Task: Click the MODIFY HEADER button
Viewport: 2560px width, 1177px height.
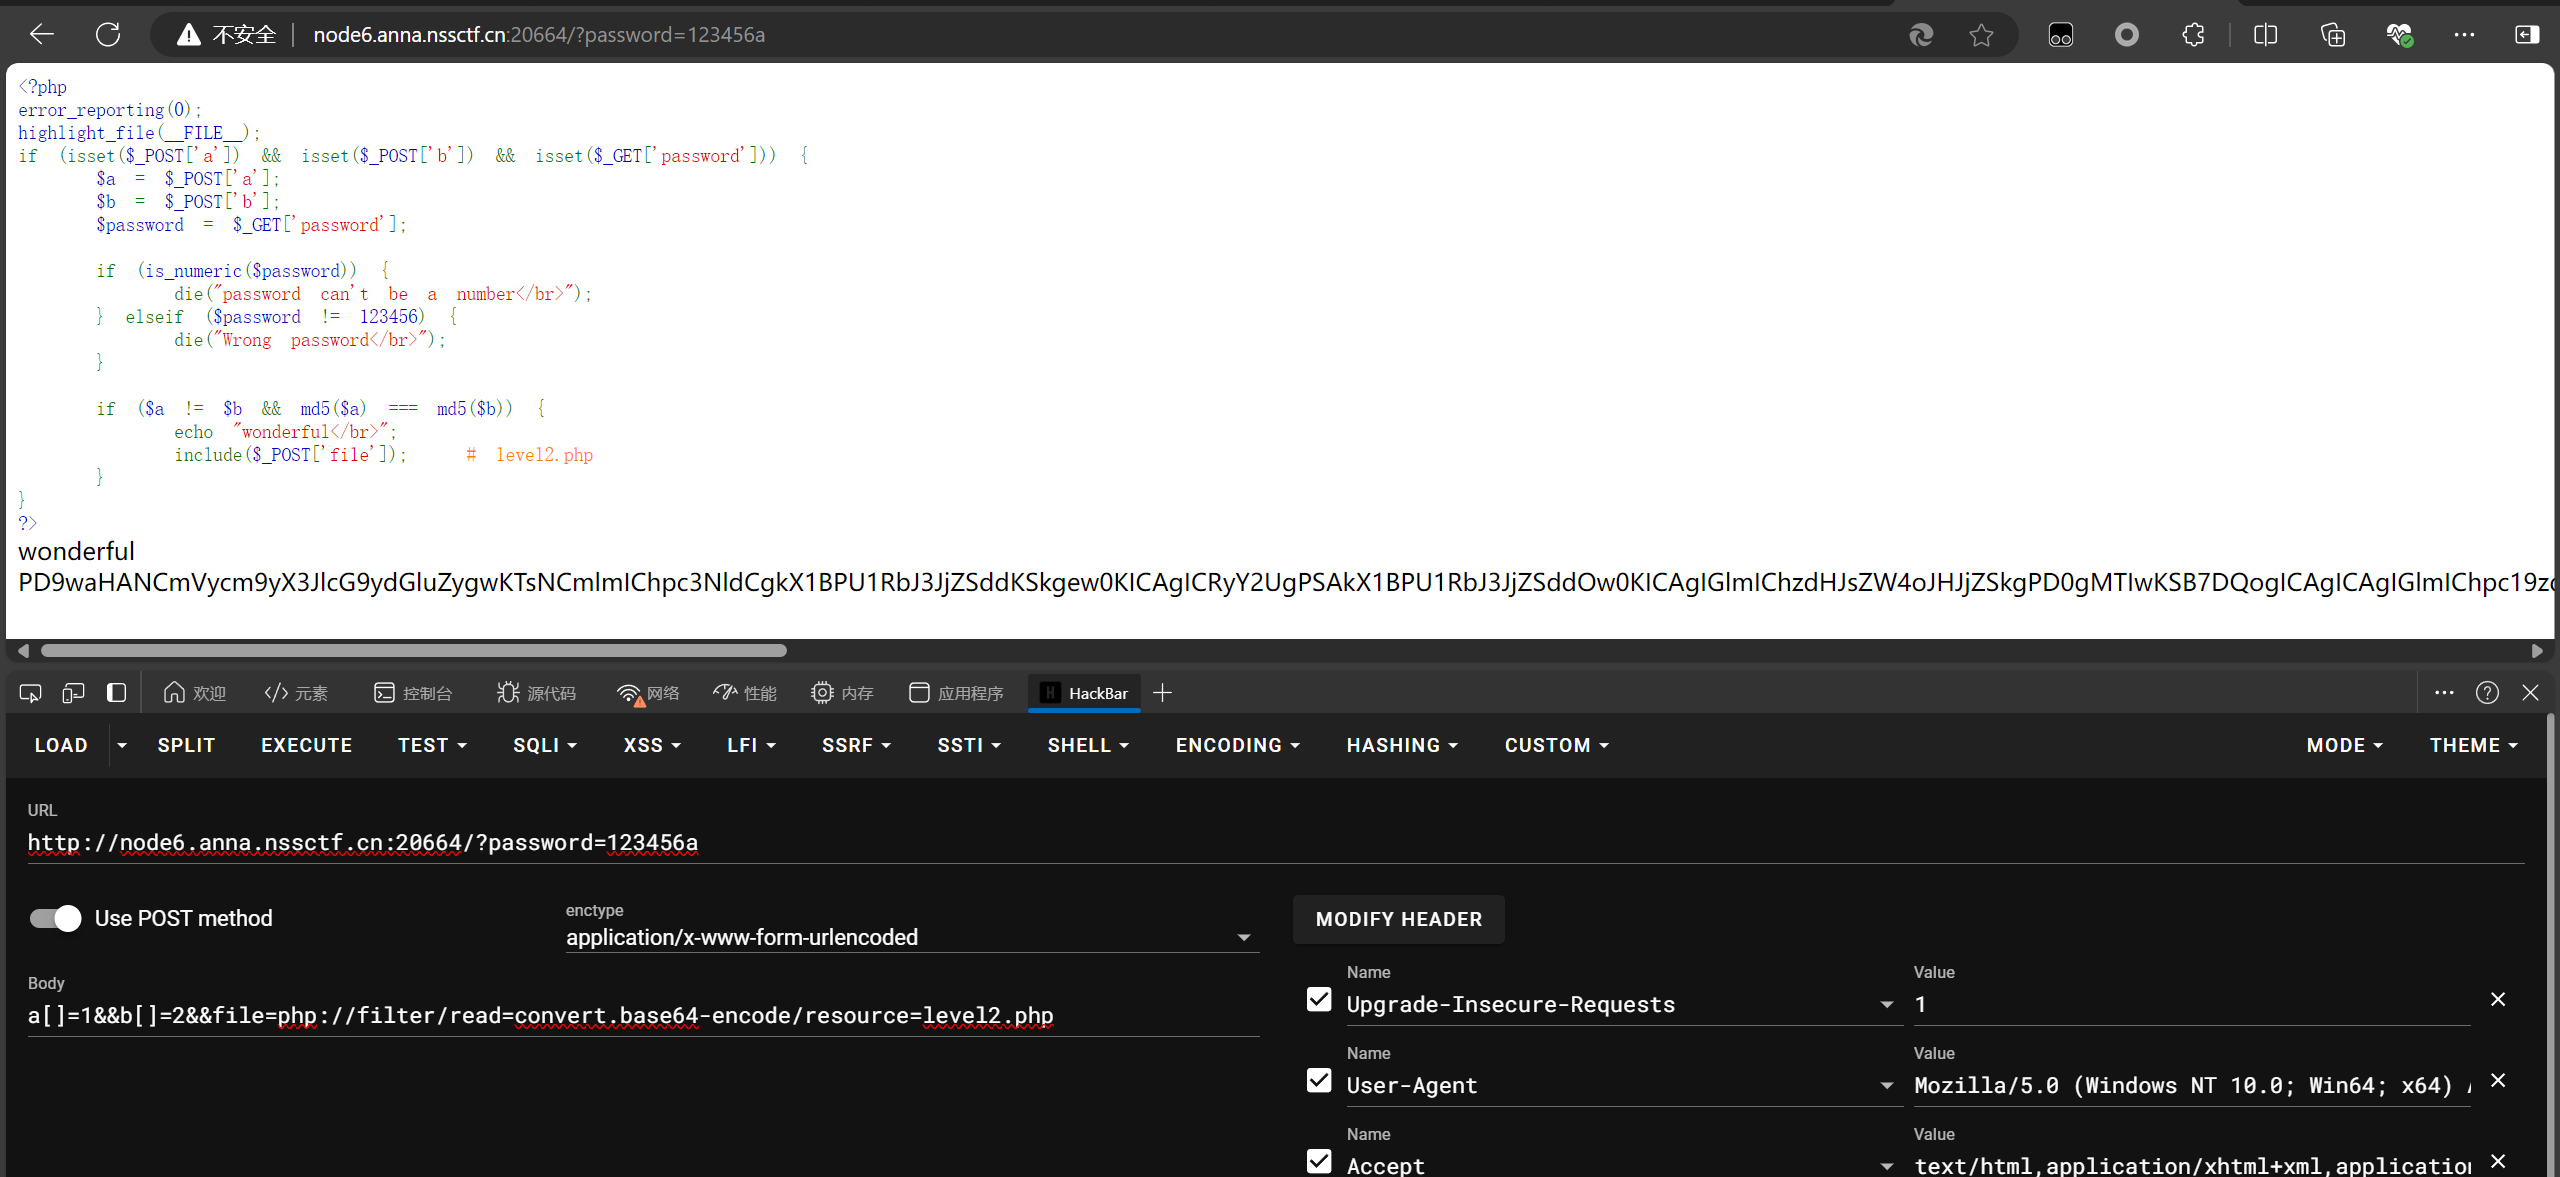Action: 1398,919
